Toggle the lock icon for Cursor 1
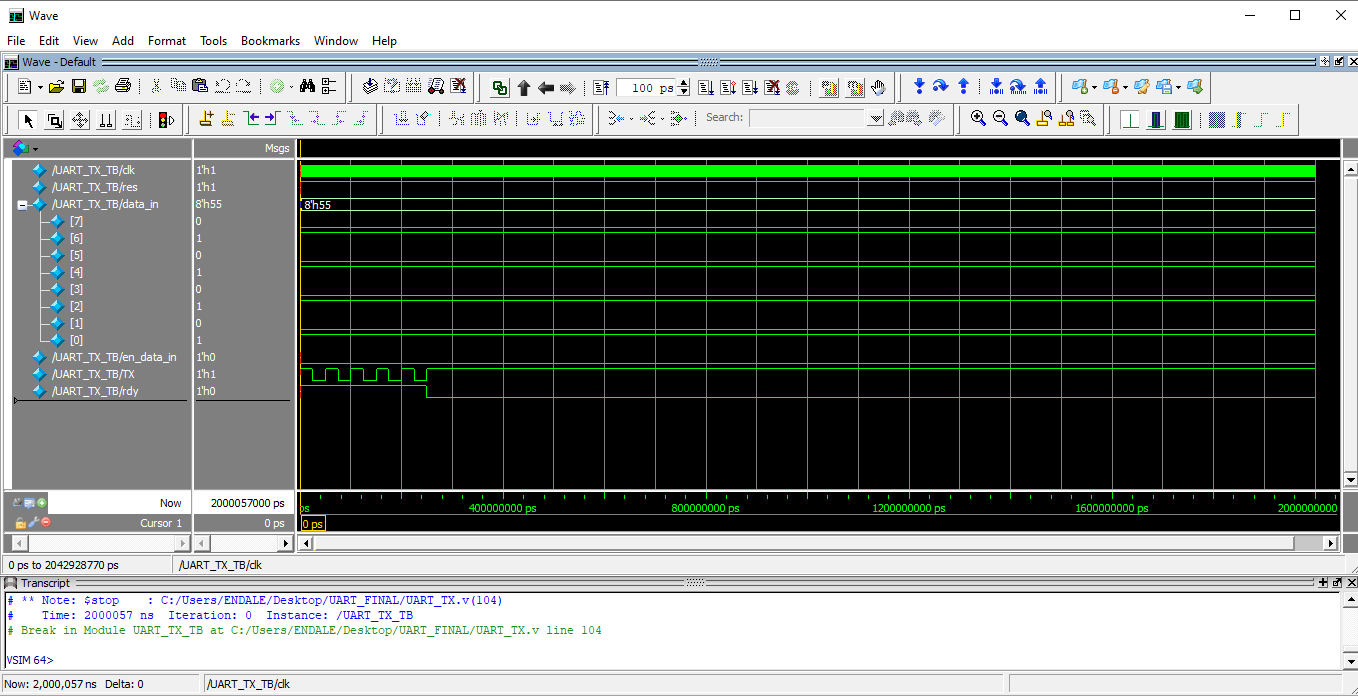Image resolution: width=1358 pixels, height=696 pixels. (20, 523)
